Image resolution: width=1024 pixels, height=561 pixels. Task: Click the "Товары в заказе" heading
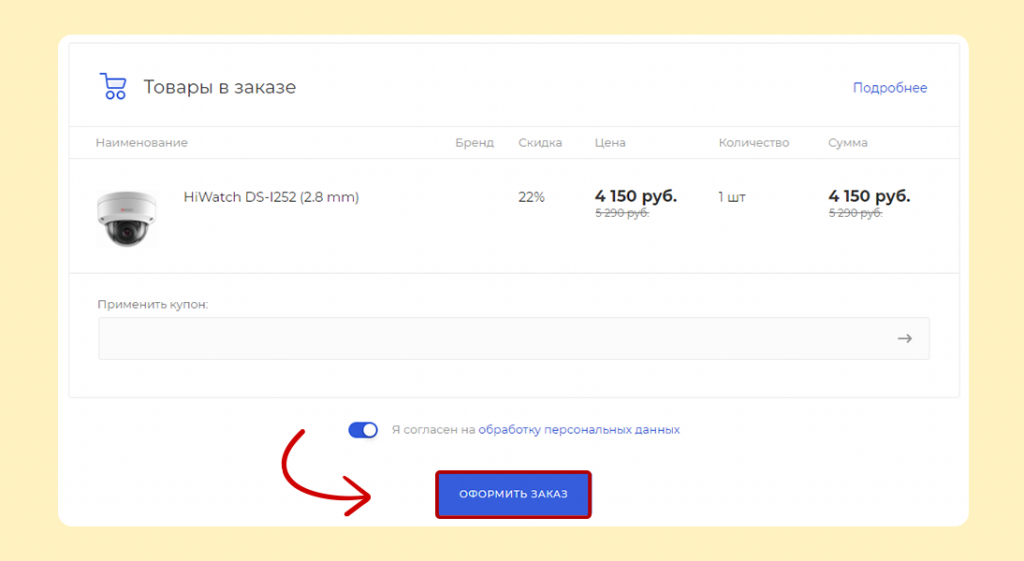219,88
